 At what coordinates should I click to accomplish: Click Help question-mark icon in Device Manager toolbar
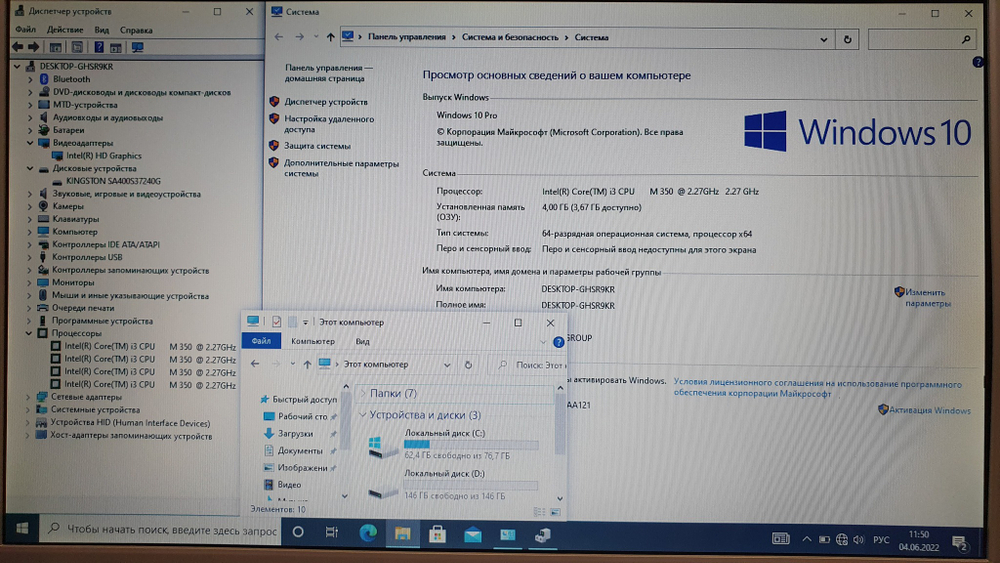[x=99, y=47]
